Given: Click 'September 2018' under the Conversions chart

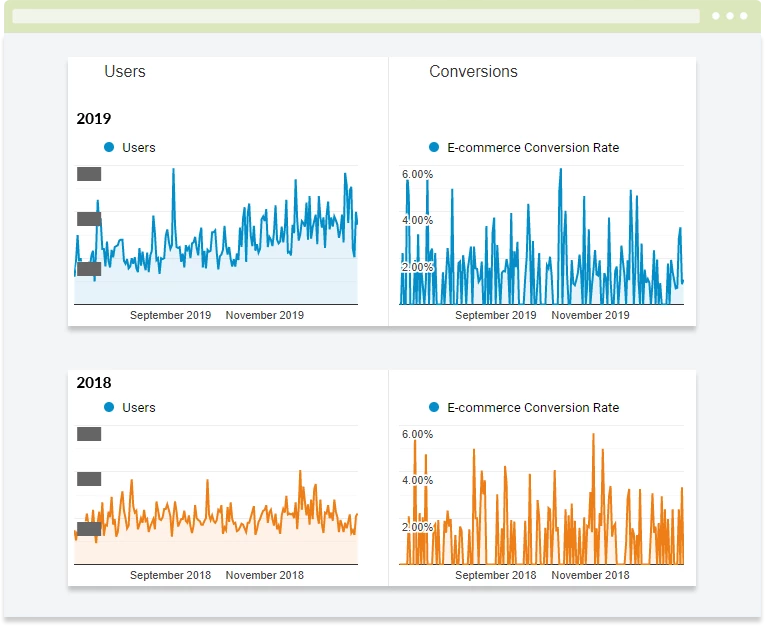Looking at the screenshot, I should (x=496, y=575).
